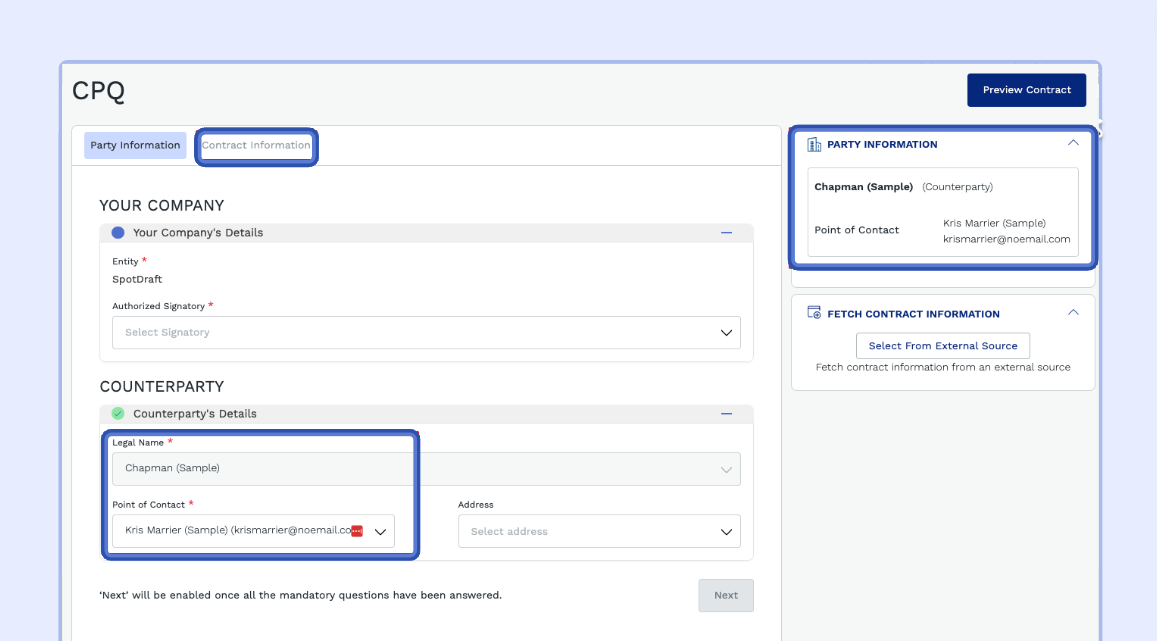Click the Preview Contract button
Image resolution: width=1157 pixels, height=641 pixels.
tap(1026, 90)
